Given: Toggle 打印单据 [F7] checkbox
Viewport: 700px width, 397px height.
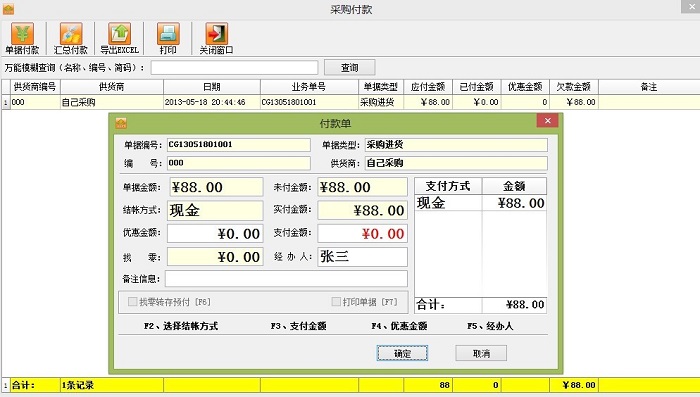Looking at the screenshot, I should coord(336,302).
